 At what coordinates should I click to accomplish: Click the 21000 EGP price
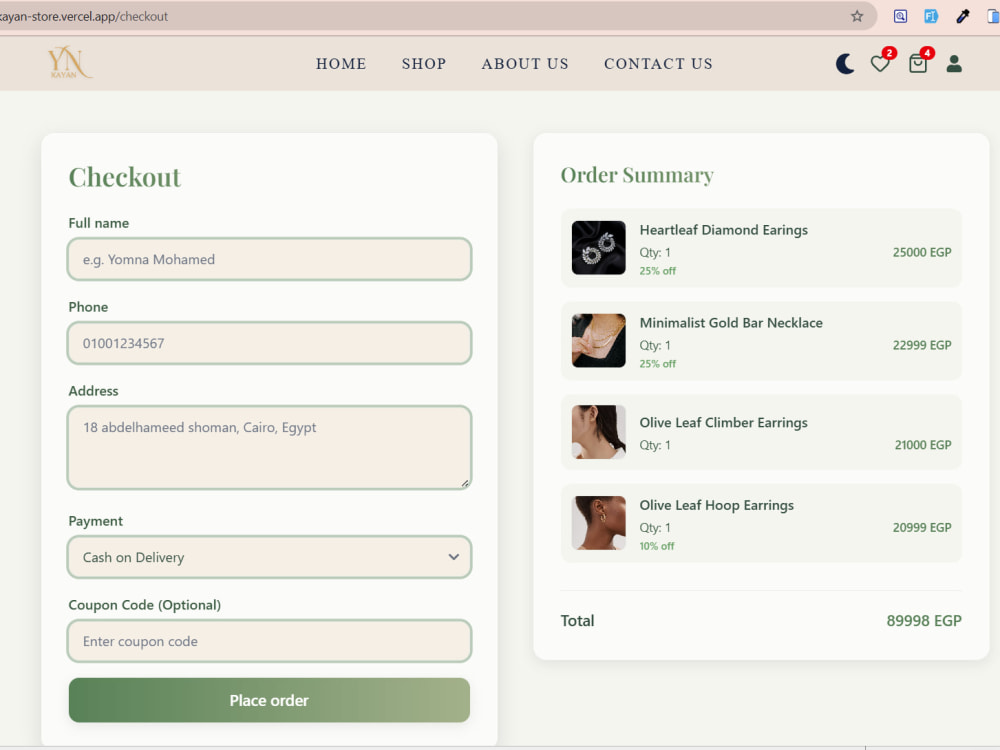(923, 445)
